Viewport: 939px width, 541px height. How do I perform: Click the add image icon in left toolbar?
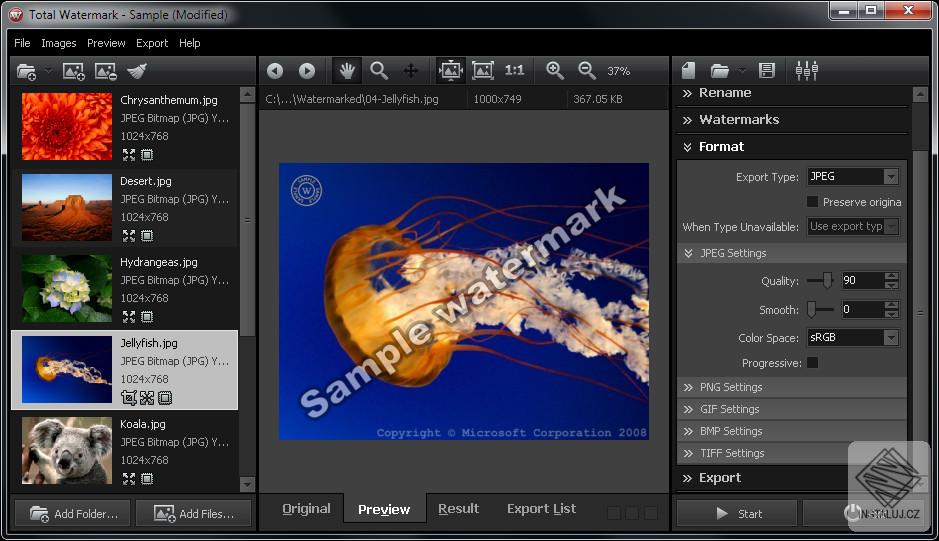pos(74,72)
